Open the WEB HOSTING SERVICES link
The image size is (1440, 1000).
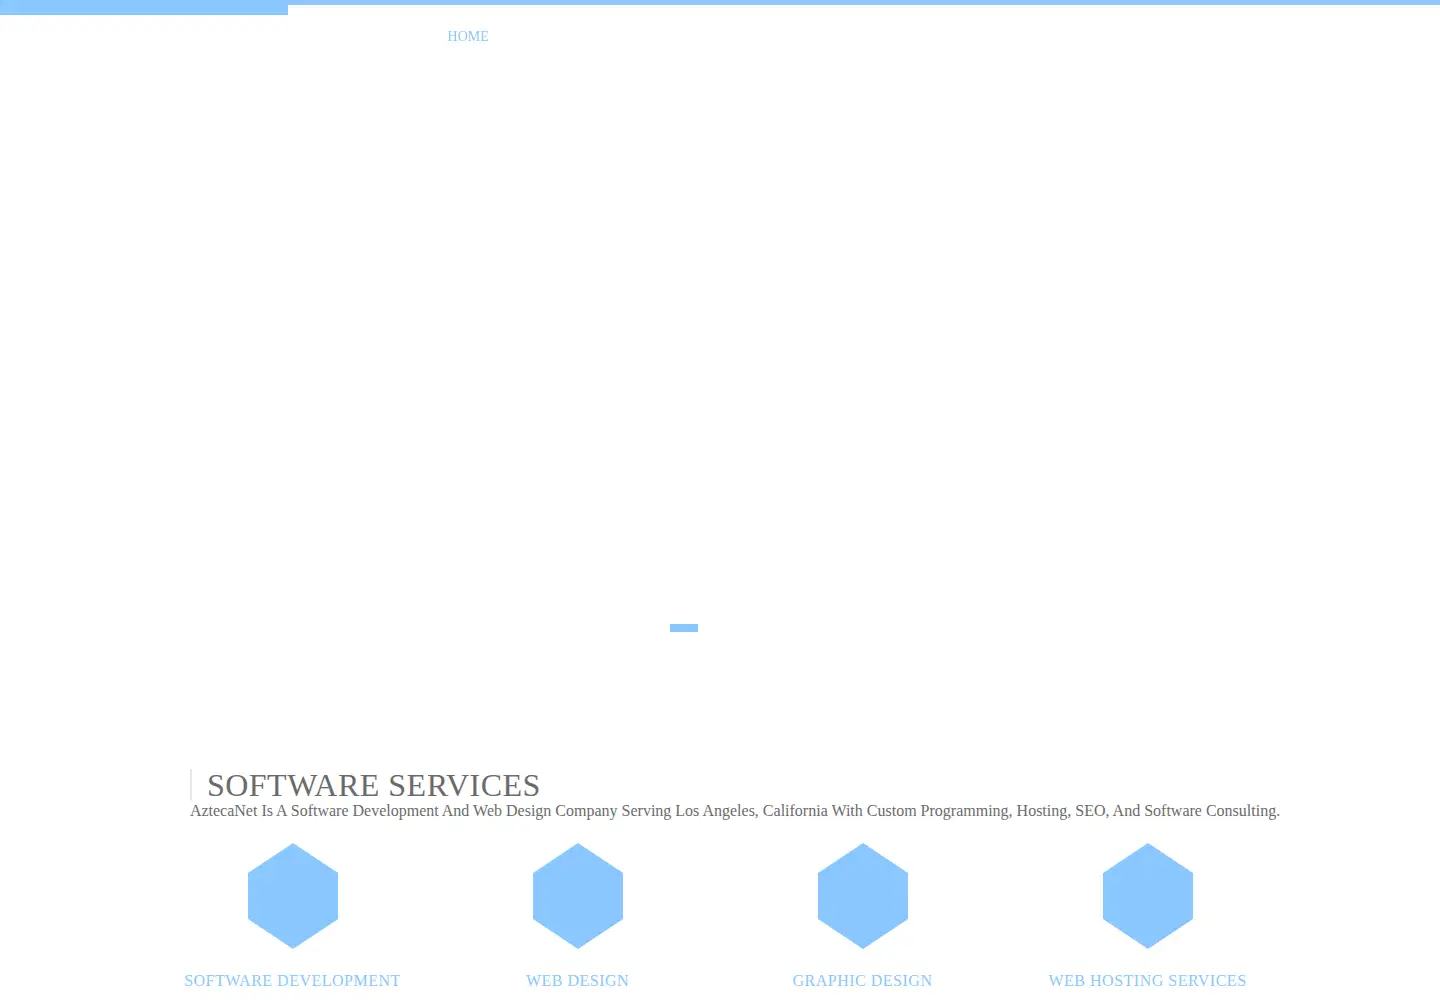(1148, 981)
